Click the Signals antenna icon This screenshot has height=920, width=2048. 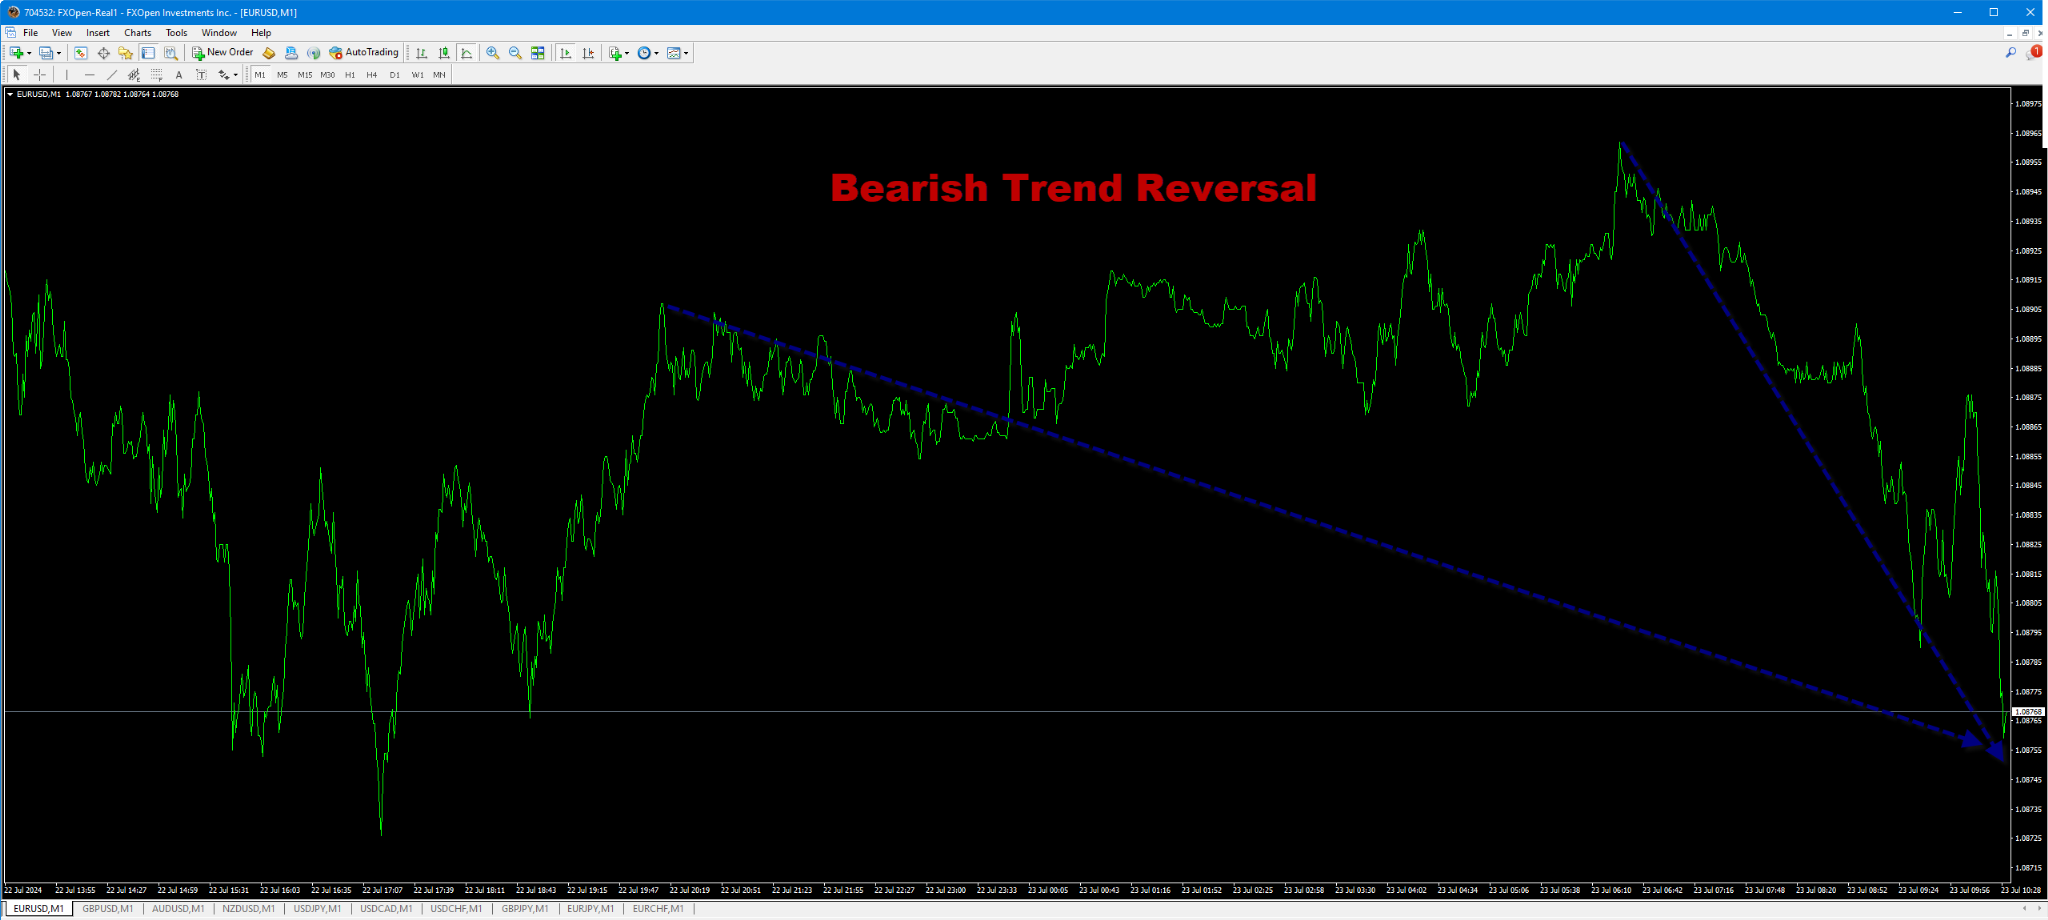point(313,53)
